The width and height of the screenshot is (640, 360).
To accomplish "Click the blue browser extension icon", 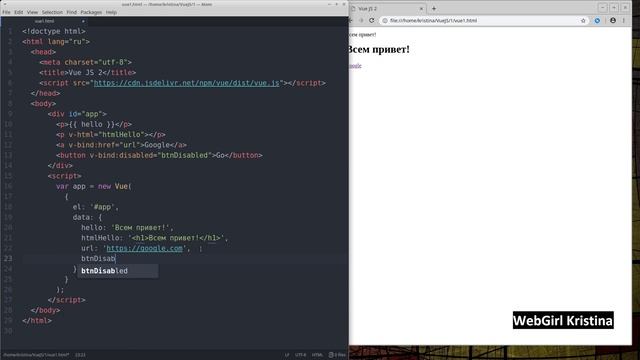I will (x=597, y=20).
